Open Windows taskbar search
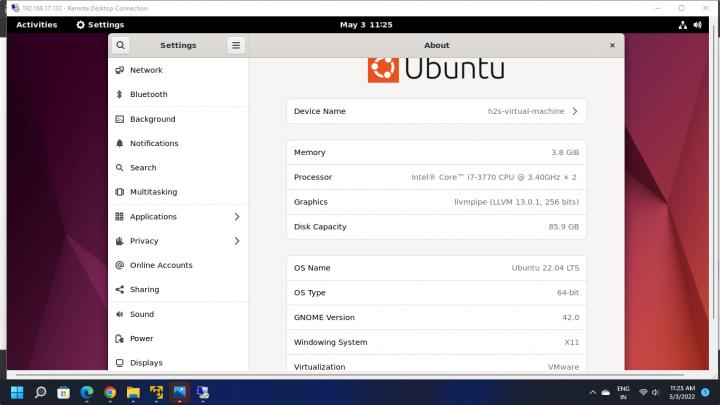720x405 pixels. click(40, 392)
